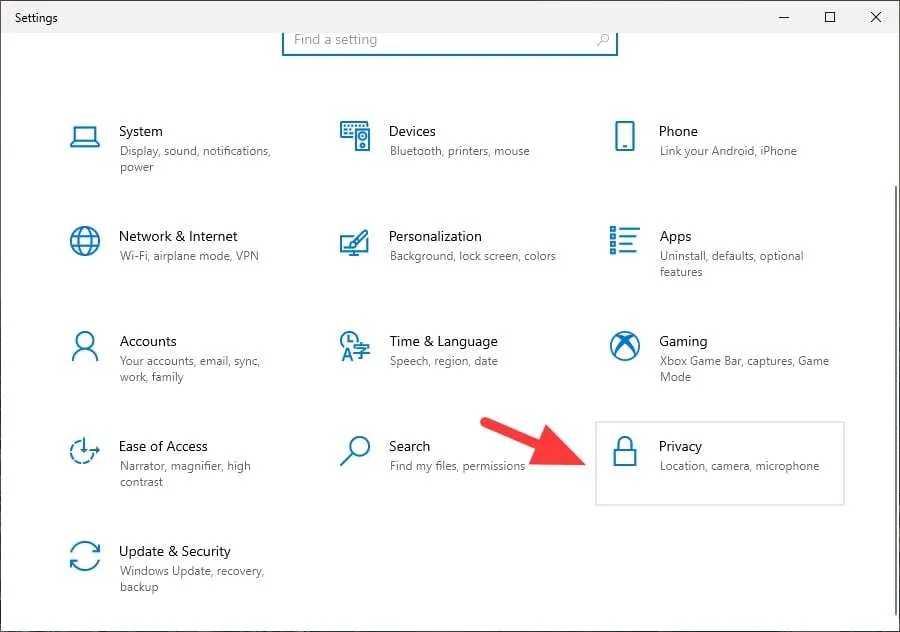
Task: Click the Personalization paintbrush icon
Action: (x=354, y=242)
